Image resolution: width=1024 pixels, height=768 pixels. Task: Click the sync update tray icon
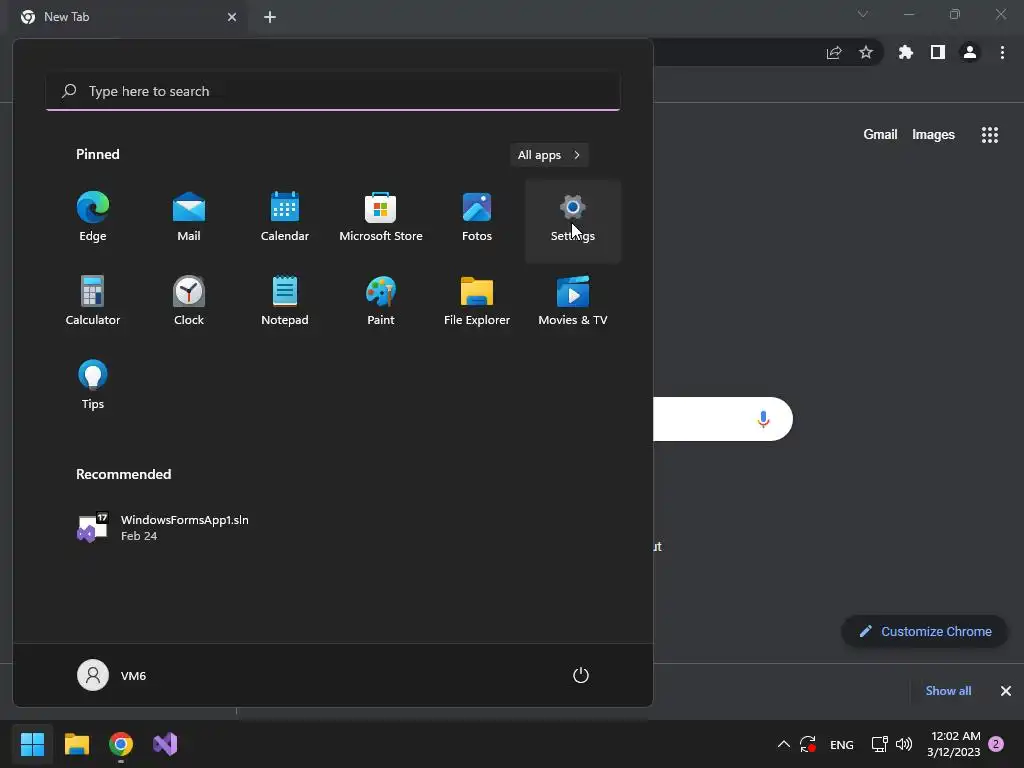tap(808, 744)
